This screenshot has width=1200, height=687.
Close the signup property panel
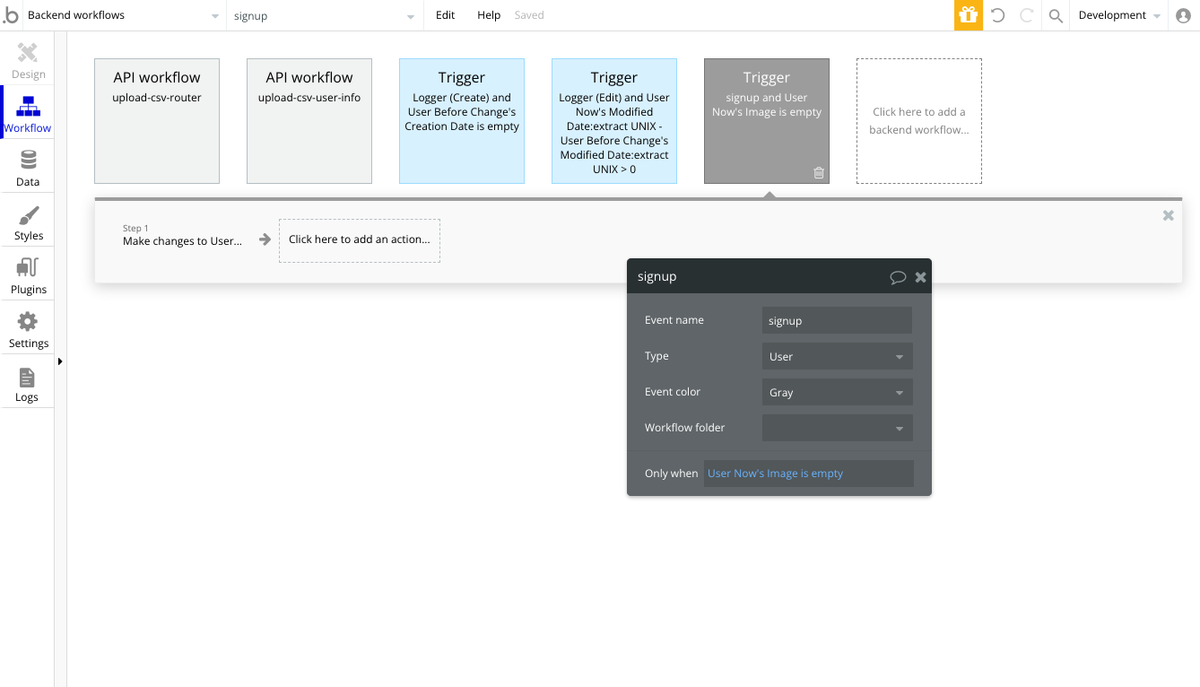click(921, 277)
